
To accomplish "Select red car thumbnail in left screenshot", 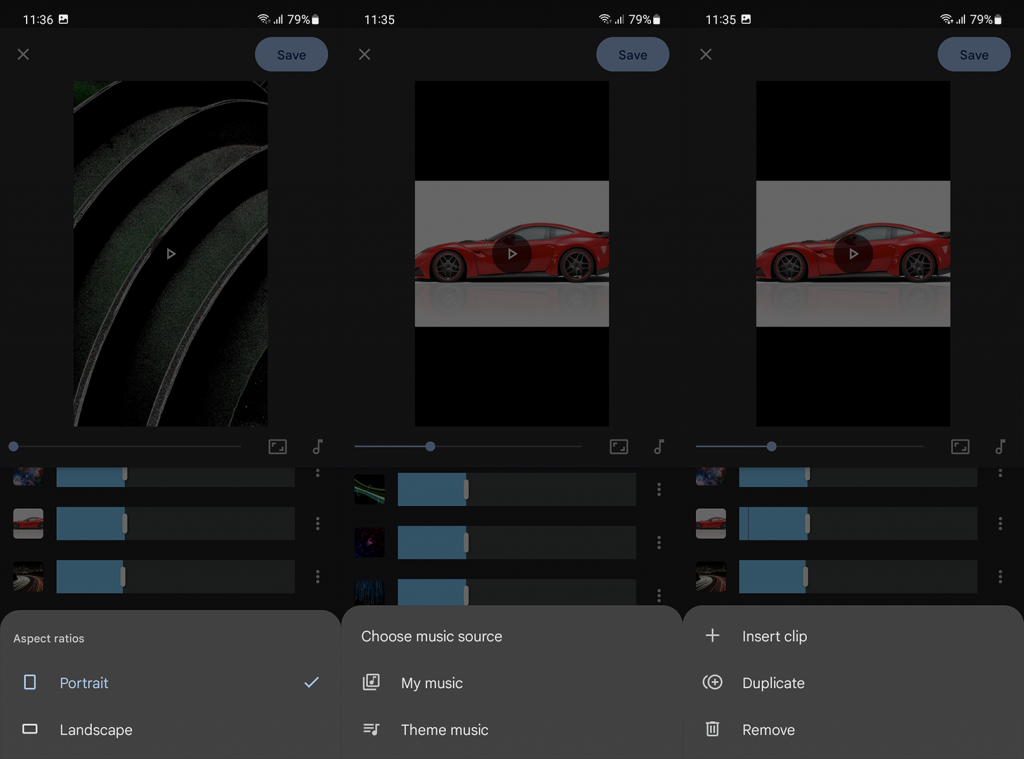I will click(x=28, y=523).
